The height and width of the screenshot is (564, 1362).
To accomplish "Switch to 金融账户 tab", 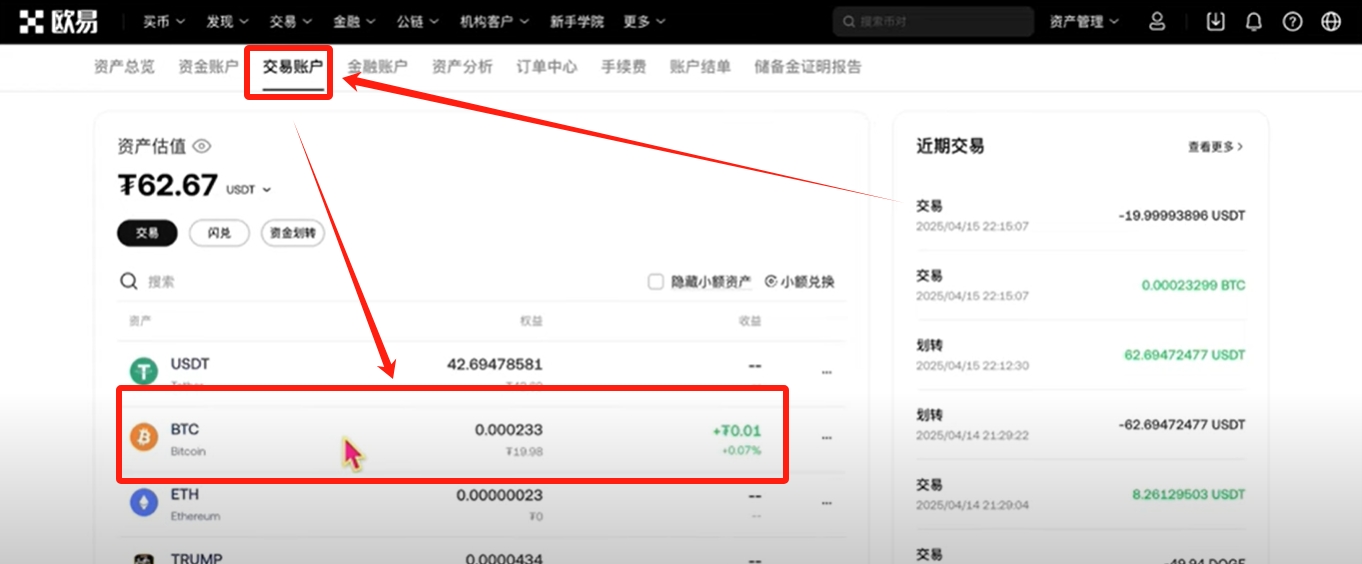I will click(x=377, y=67).
